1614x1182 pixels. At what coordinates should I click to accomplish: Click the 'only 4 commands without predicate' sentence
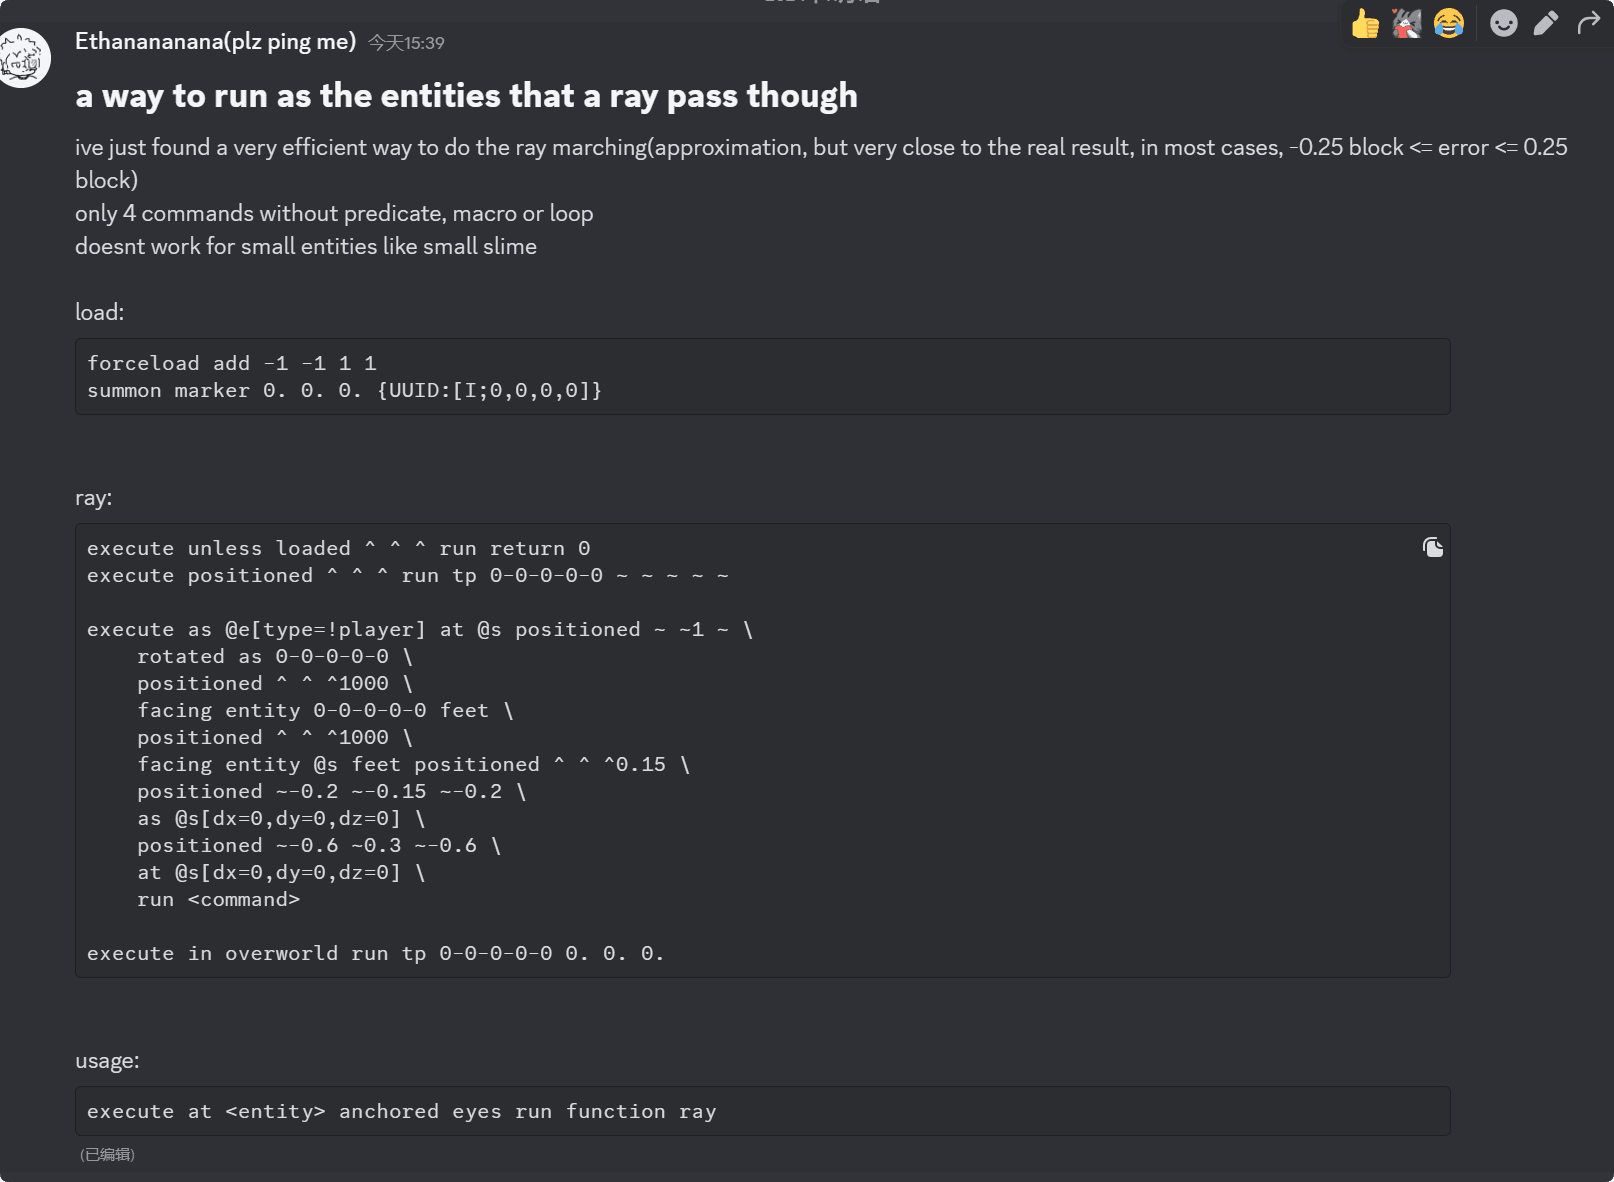click(x=334, y=213)
